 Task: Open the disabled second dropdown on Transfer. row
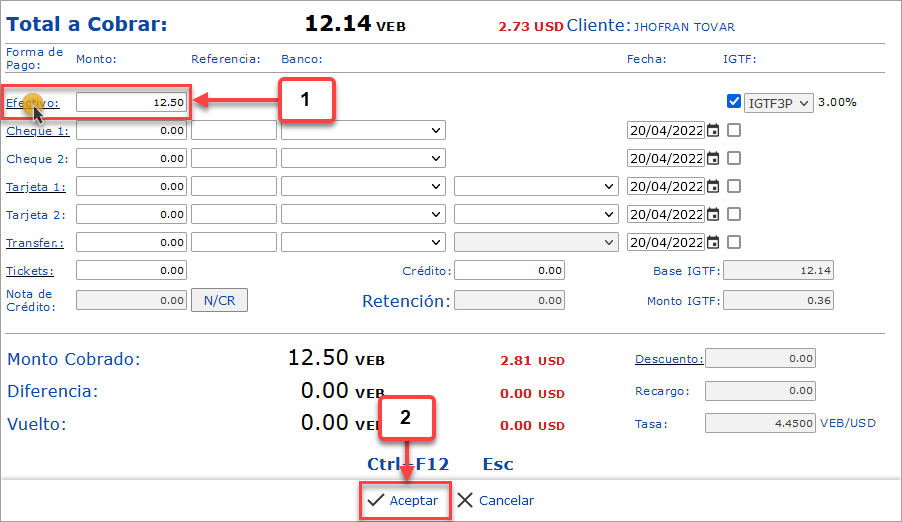[x=536, y=242]
